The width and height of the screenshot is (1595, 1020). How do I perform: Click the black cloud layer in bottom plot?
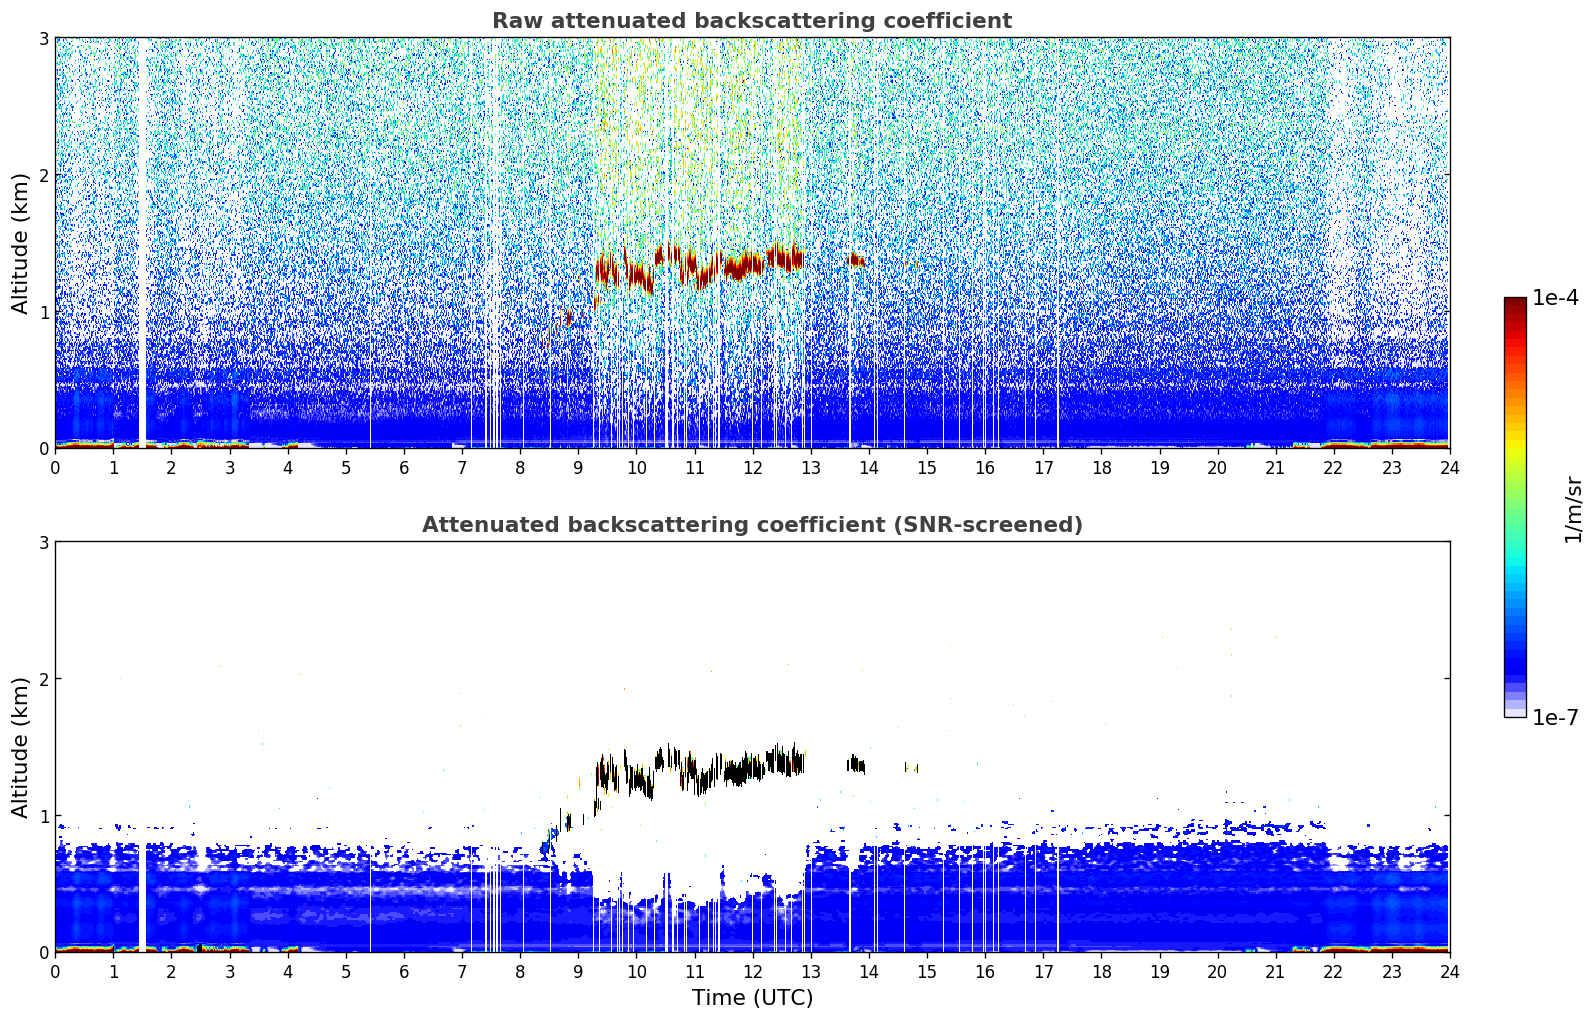(700, 770)
